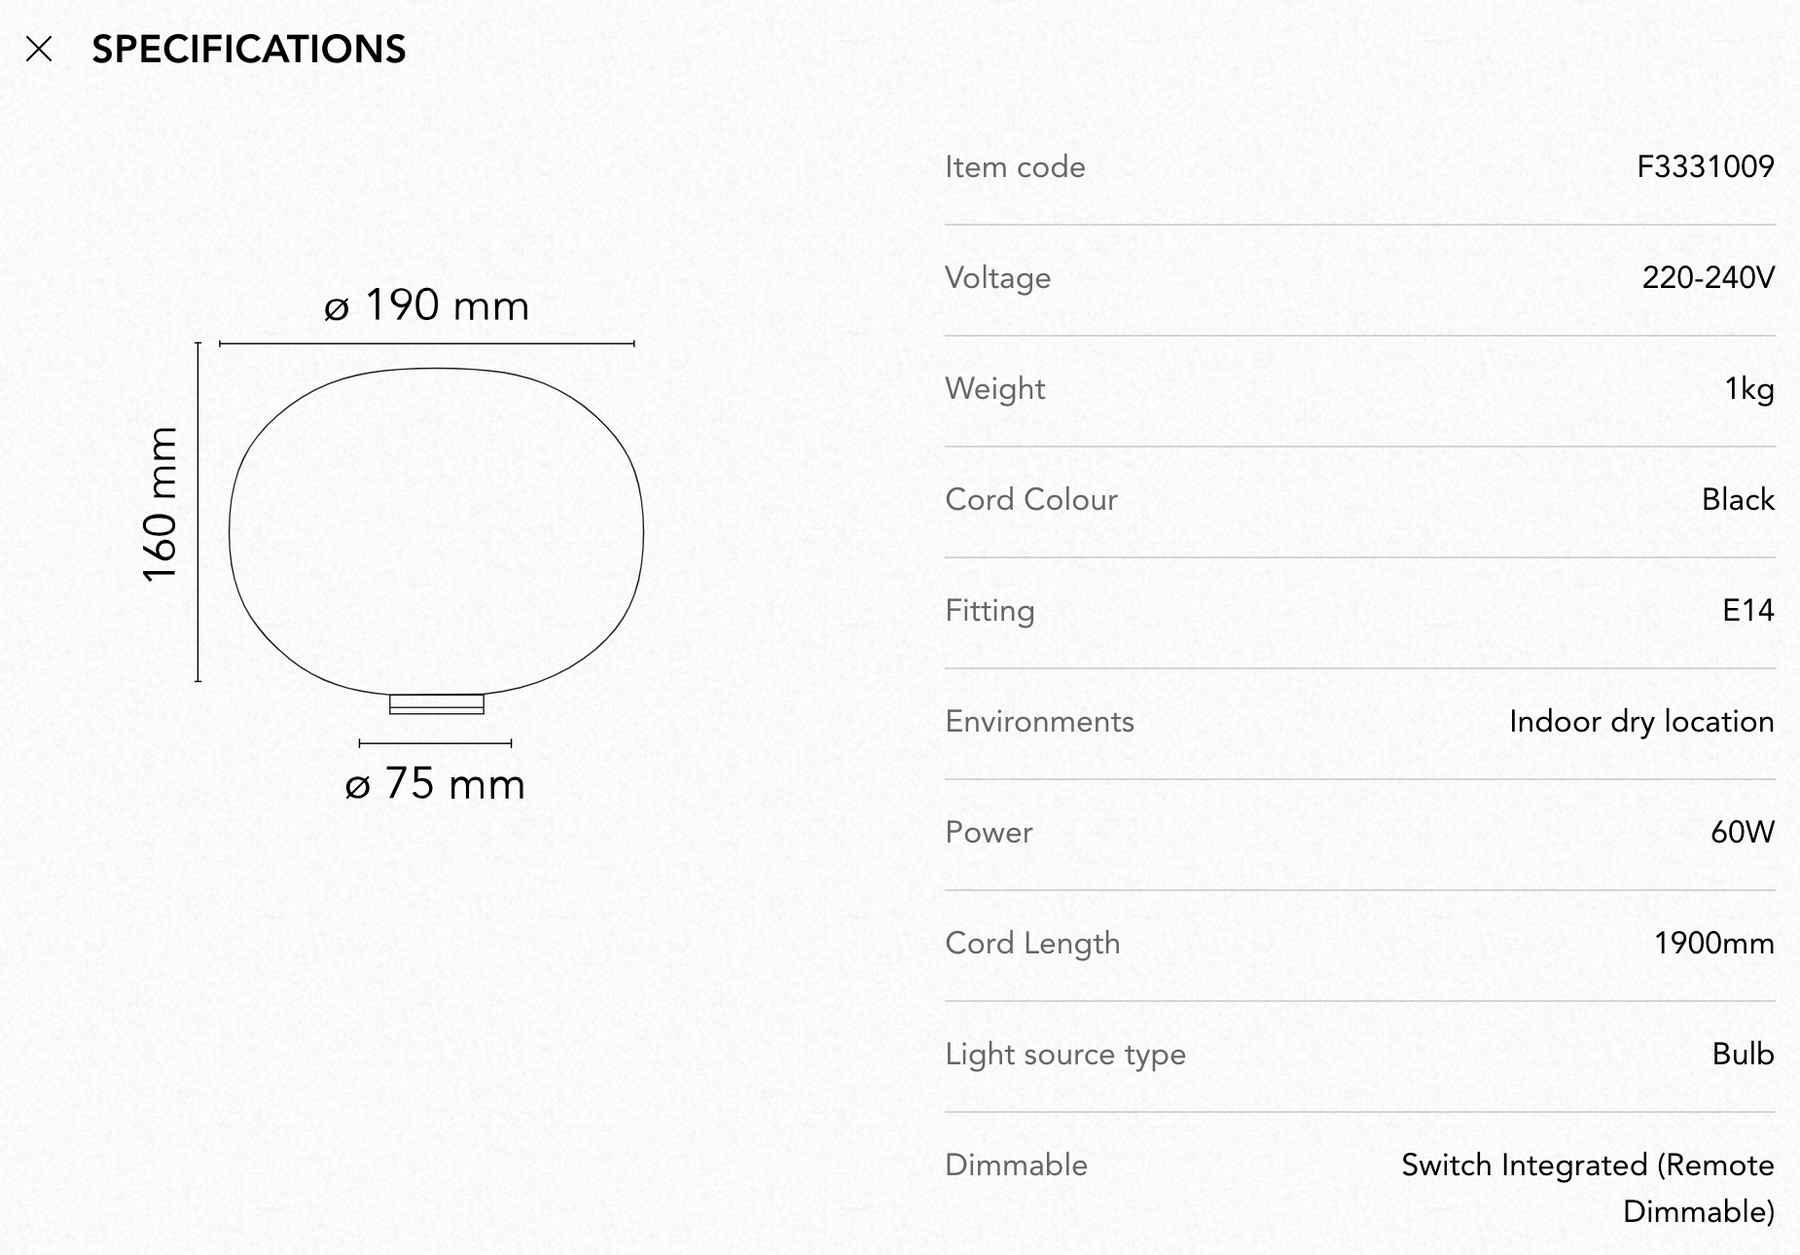Click the Bulb light source value
The height and width of the screenshot is (1255, 1800).
coord(1743,1054)
